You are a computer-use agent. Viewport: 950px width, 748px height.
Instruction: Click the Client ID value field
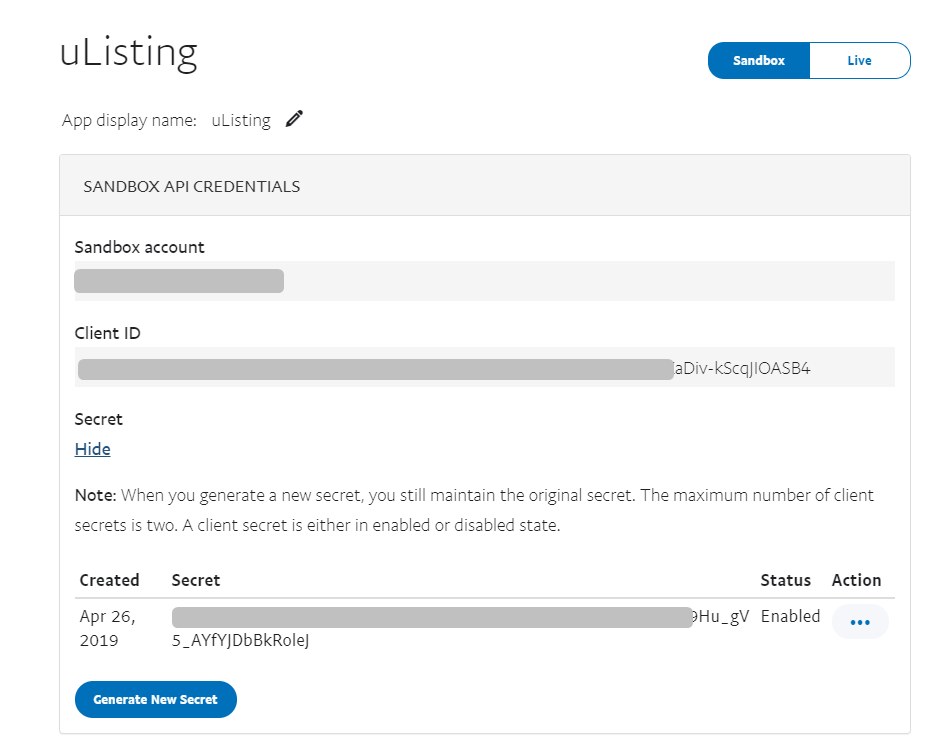(x=484, y=368)
